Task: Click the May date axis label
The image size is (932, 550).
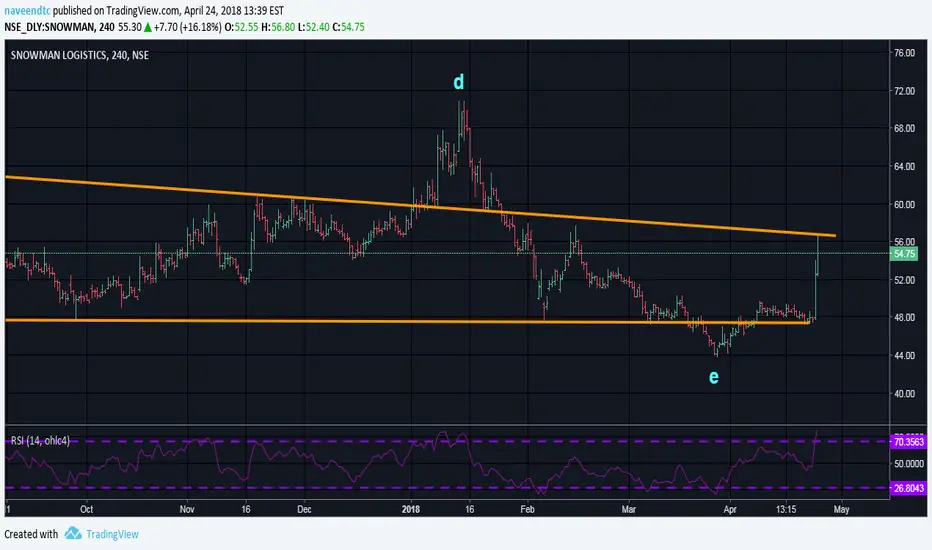Action: coord(841,510)
